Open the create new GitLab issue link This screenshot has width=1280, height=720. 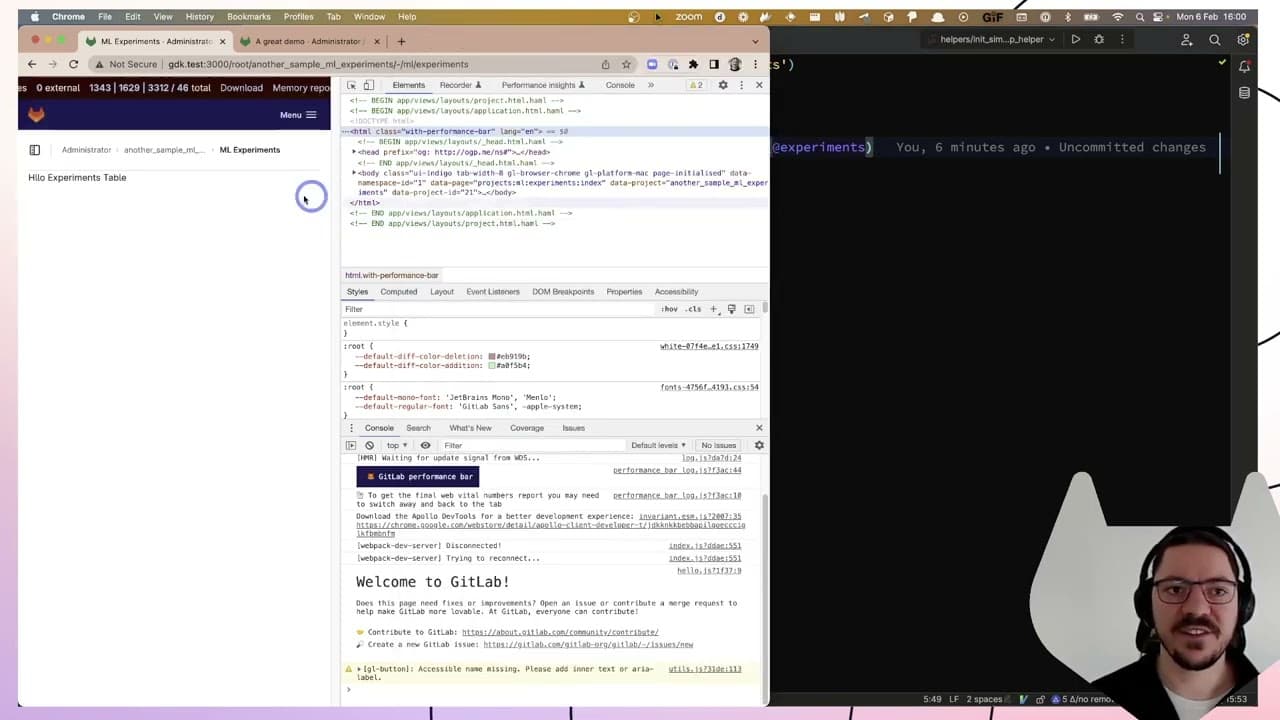588,644
